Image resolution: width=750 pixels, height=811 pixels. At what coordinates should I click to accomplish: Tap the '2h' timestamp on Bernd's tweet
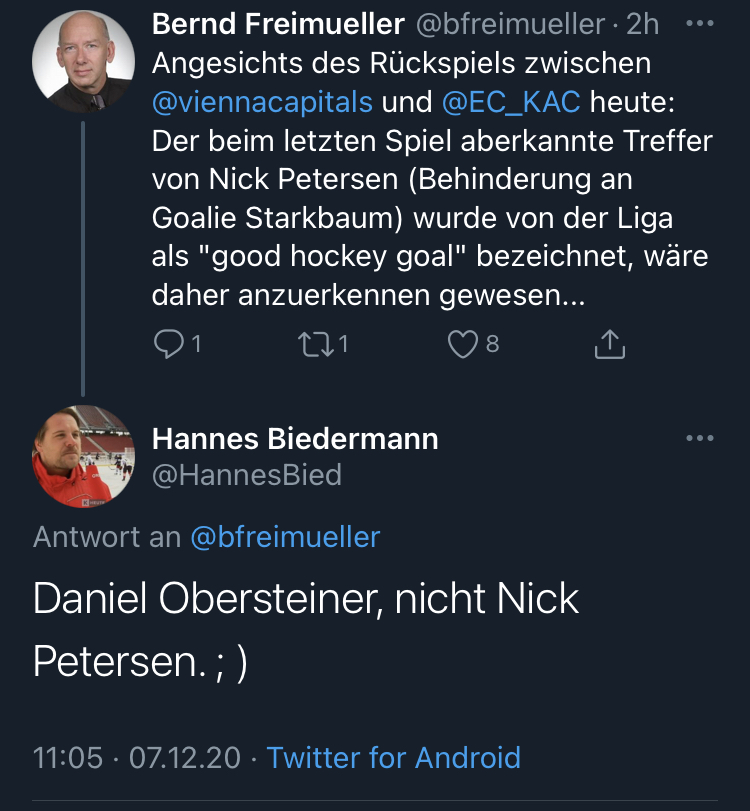(643, 24)
